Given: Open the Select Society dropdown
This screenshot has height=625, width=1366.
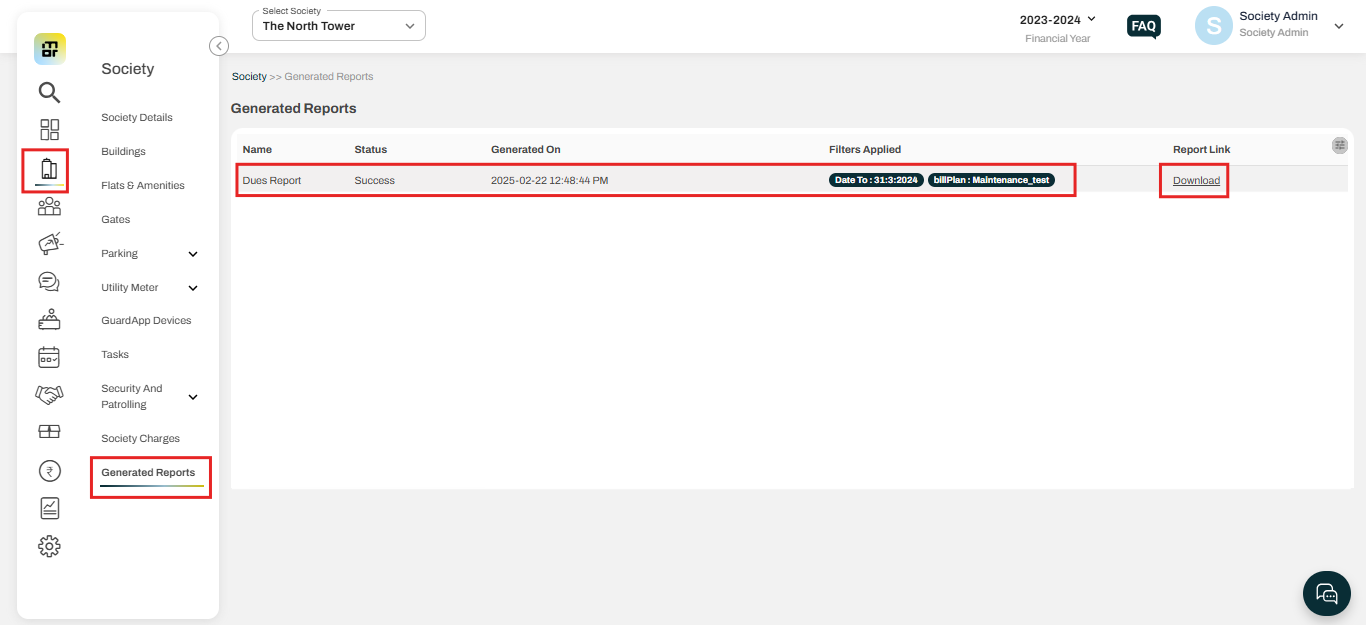Looking at the screenshot, I should click(x=339, y=26).
